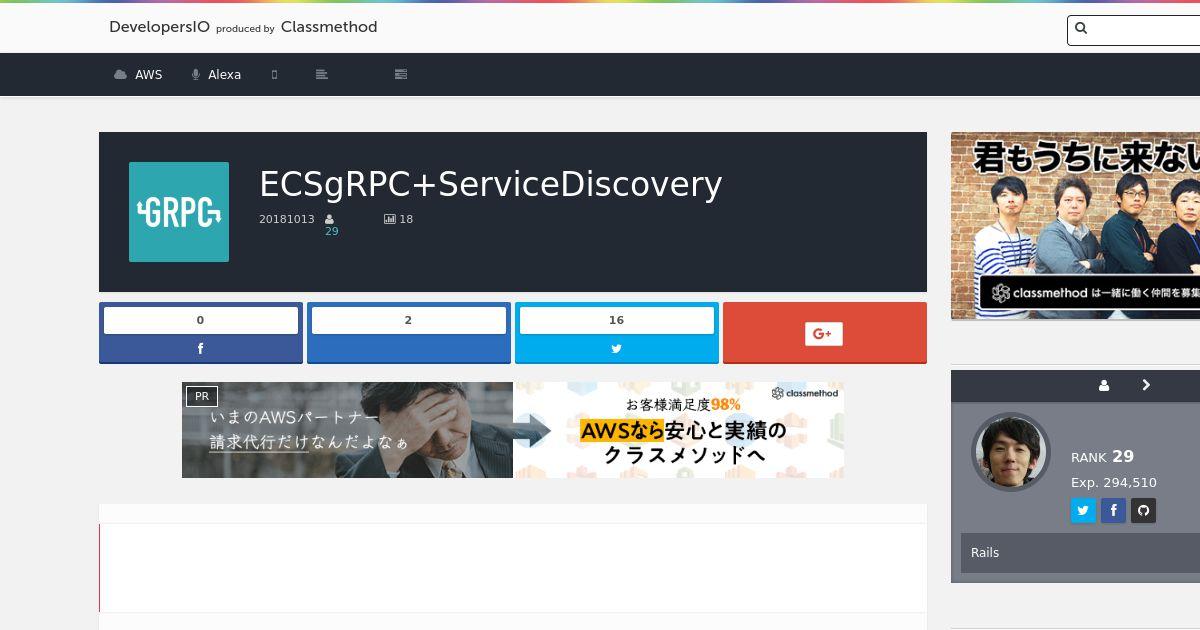The height and width of the screenshot is (630, 1200).
Task: Click the AWS partner PR banner ad
Action: [x=513, y=430]
